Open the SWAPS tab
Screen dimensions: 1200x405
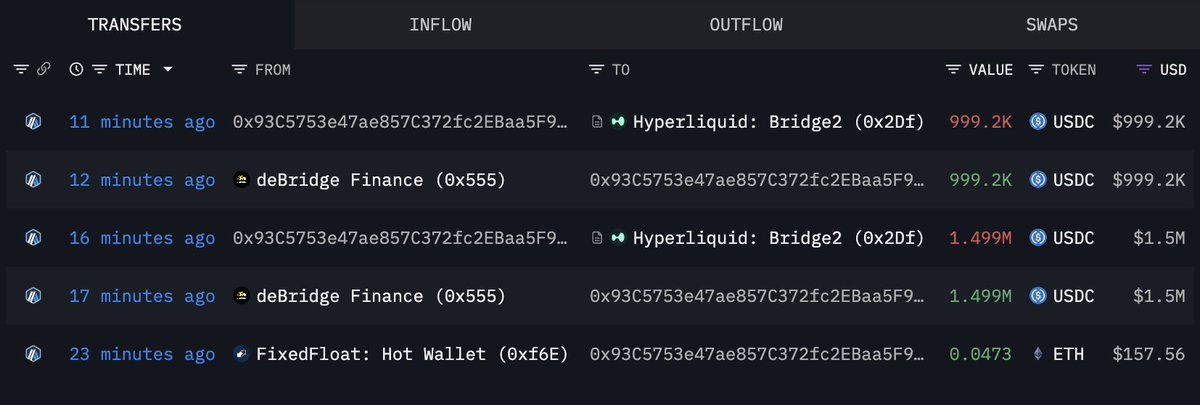(x=1051, y=24)
